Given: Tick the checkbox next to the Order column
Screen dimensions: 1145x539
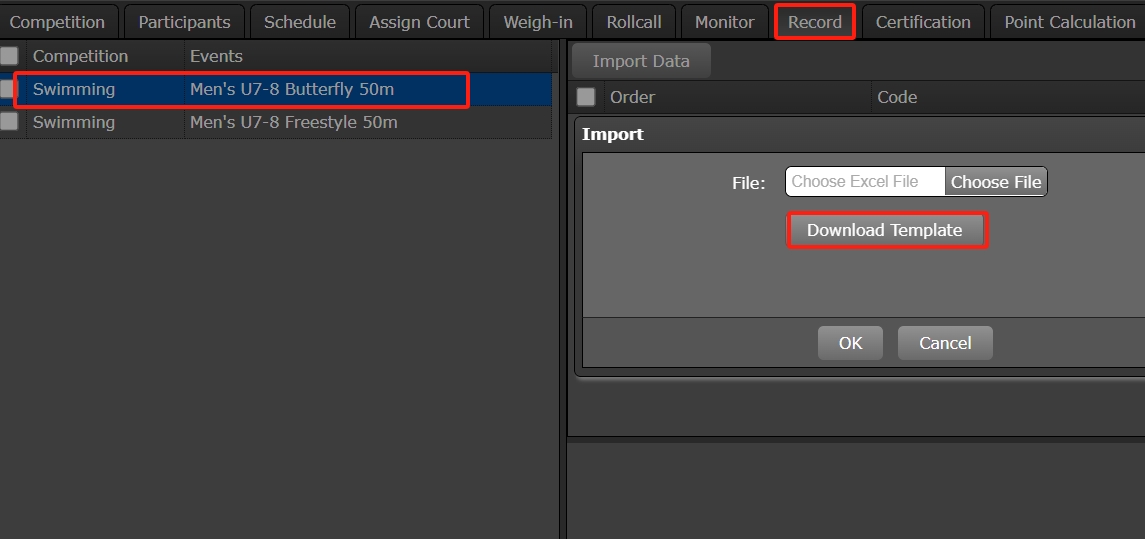Looking at the screenshot, I should coord(586,97).
